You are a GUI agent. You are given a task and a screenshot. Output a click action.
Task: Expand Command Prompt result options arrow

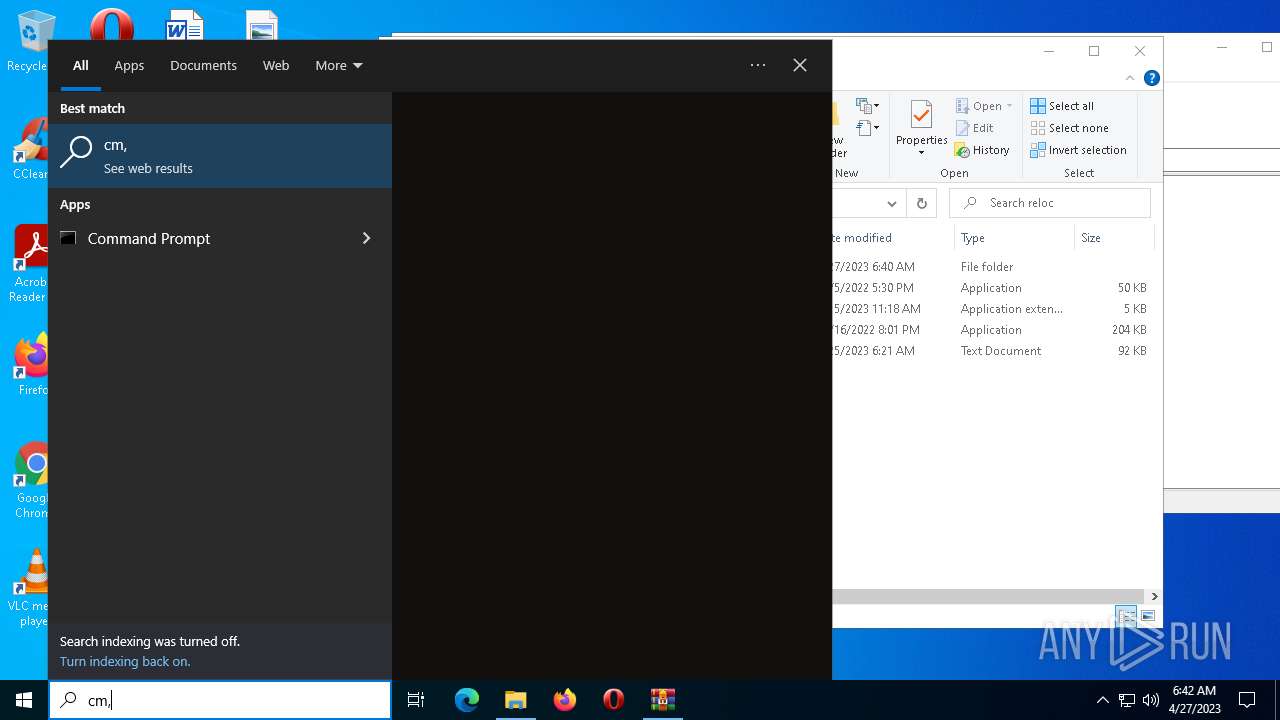click(x=366, y=238)
